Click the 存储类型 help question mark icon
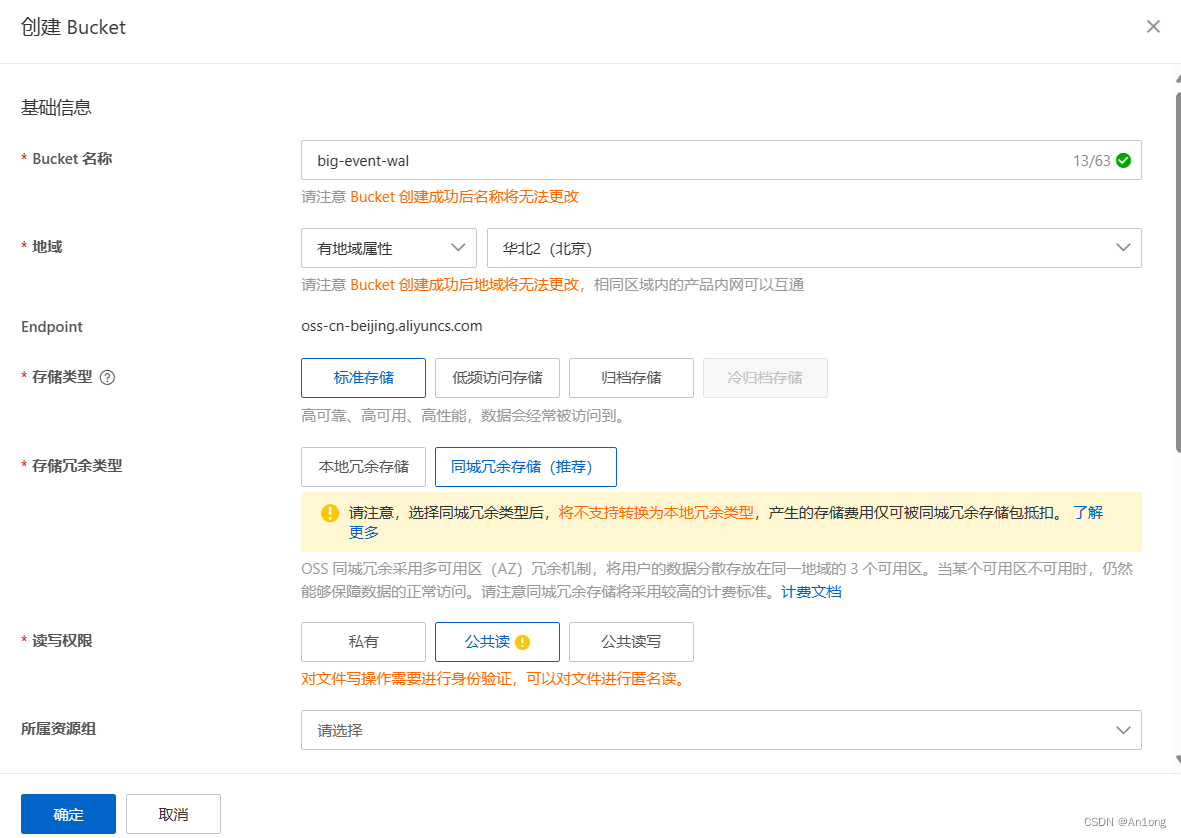Screen dimensions: 1181x838 pos(108,377)
